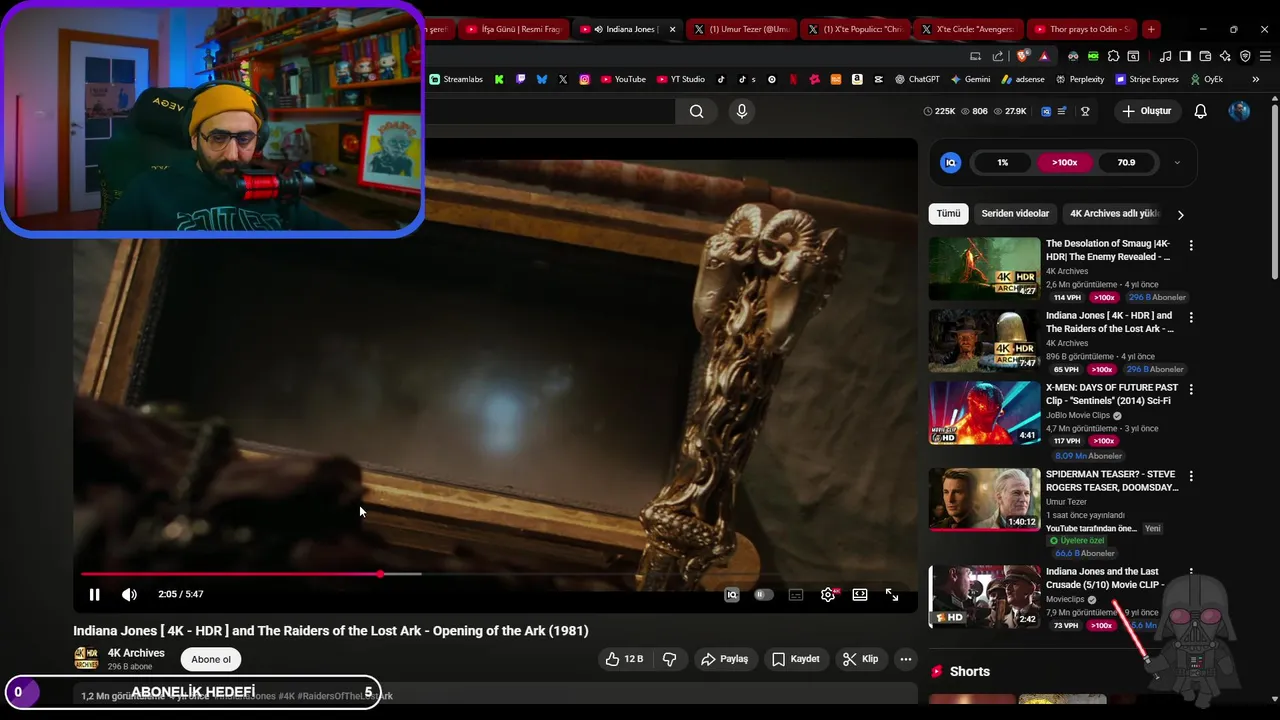Image resolution: width=1280 pixels, height=720 pixels.
Task: Open The Desolation of Smaug thumbnail
Action: point(984,268)
